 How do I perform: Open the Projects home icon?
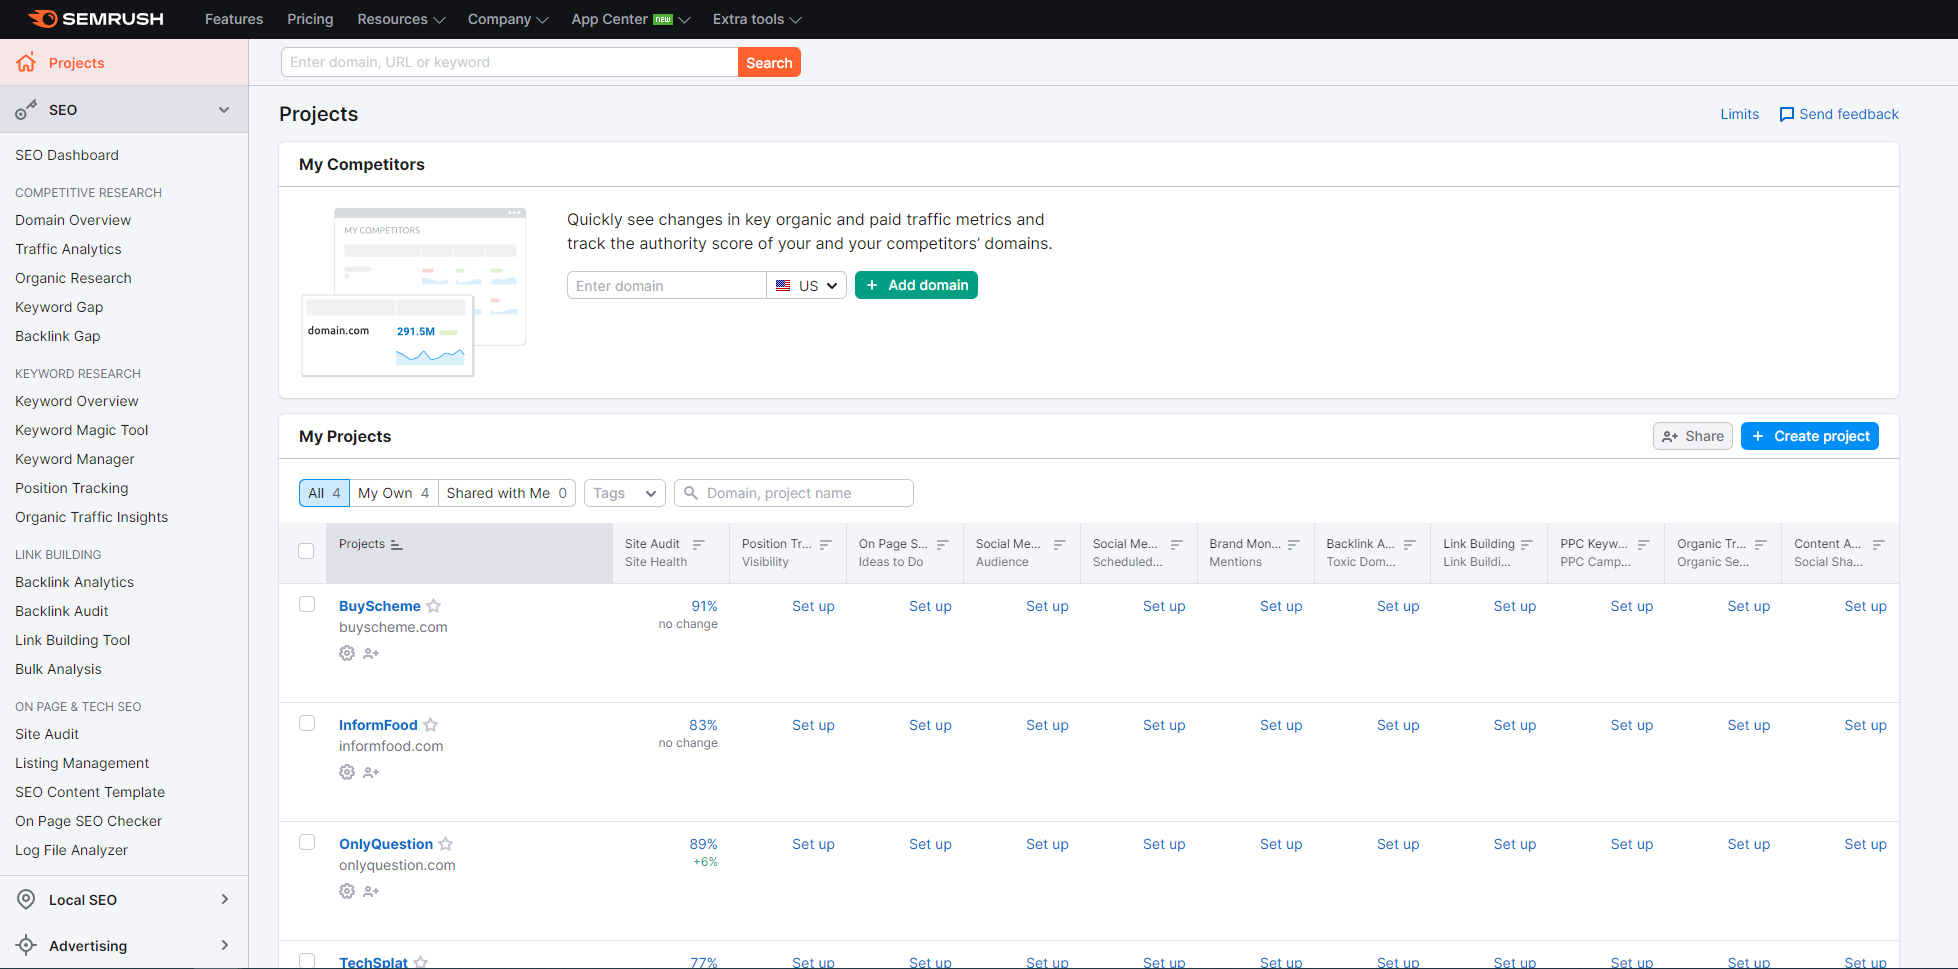[26, 62]
